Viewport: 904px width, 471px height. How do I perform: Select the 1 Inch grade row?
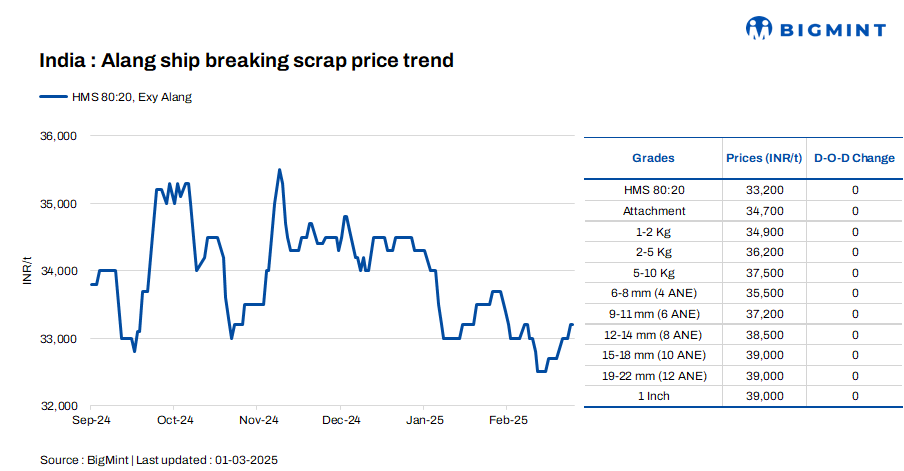tap(653, 396)
